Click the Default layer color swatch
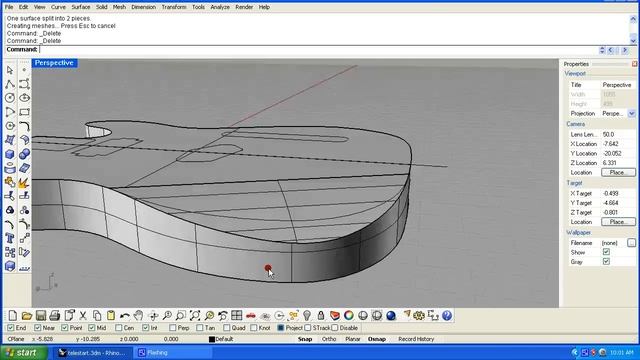The height and width of the screenshot is (360, 640). 212,339
